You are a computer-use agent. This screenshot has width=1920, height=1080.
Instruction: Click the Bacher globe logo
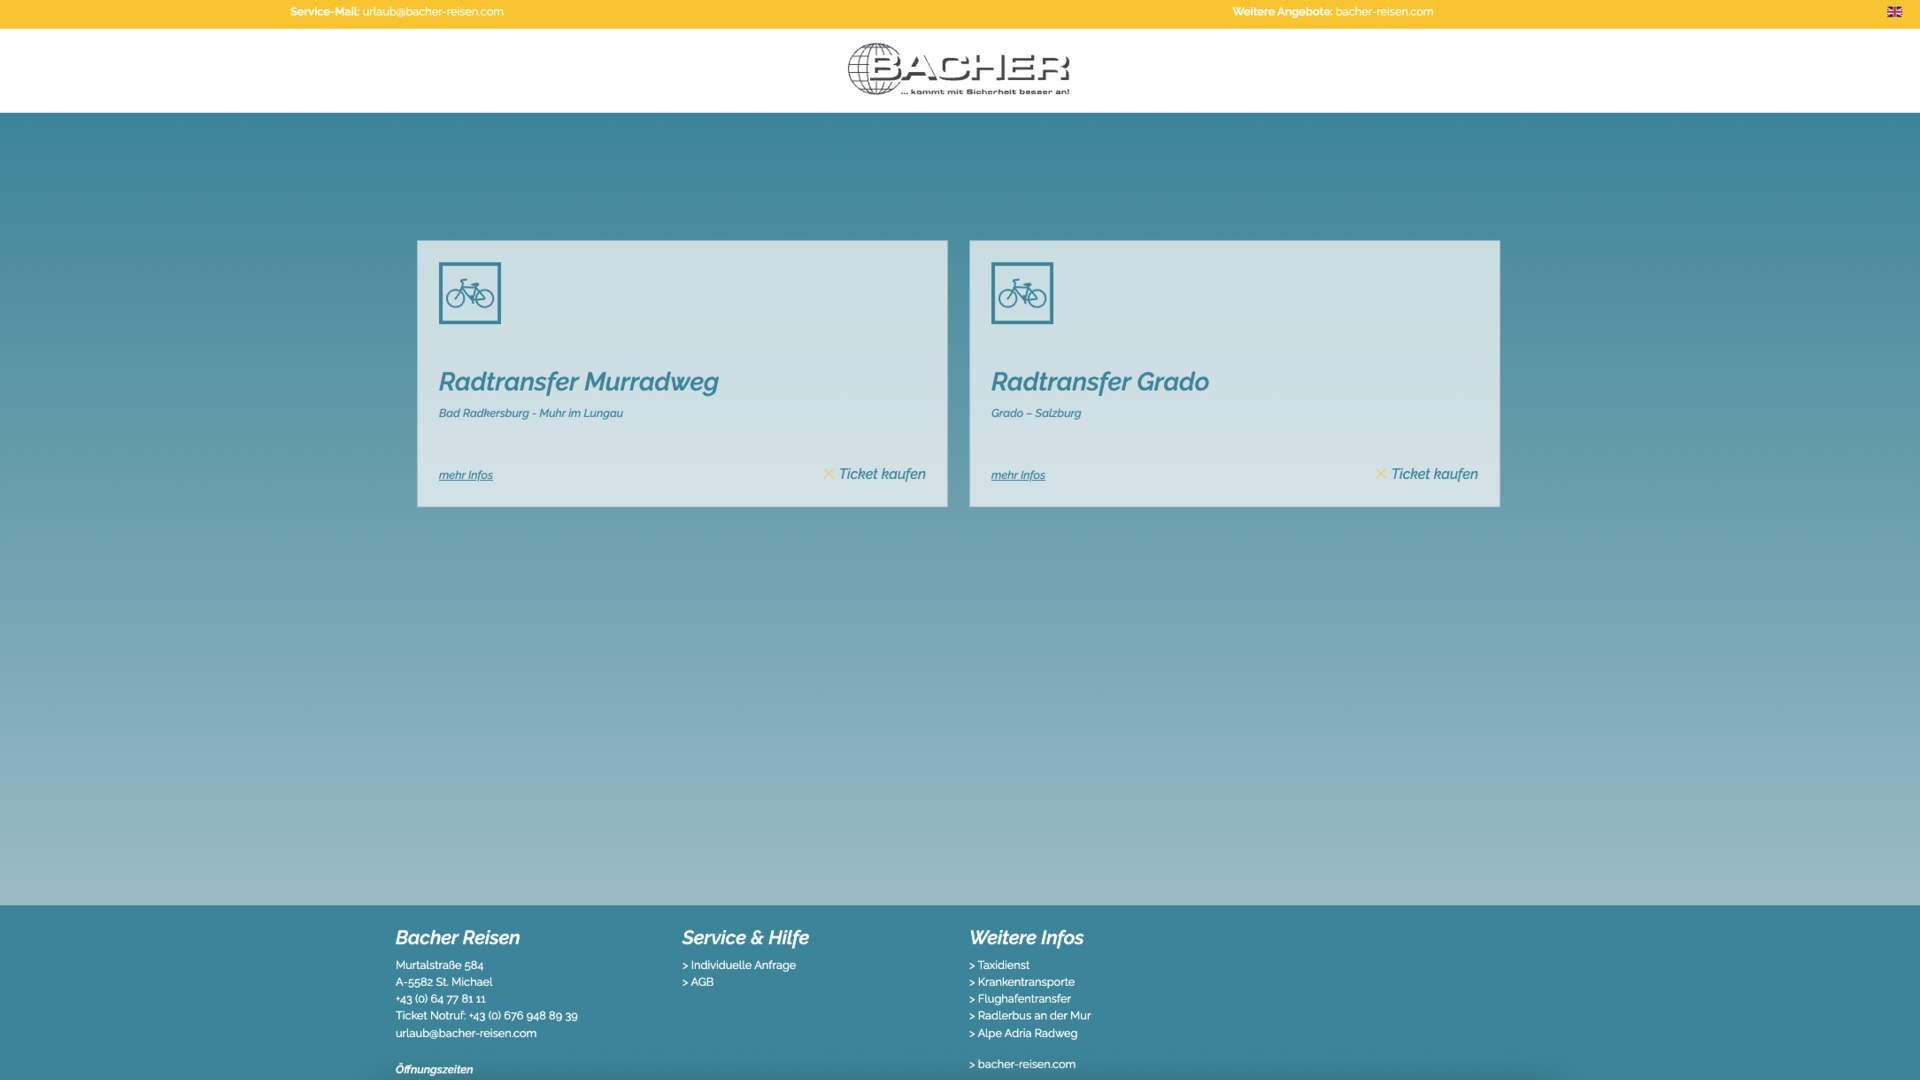click(959, 69)
